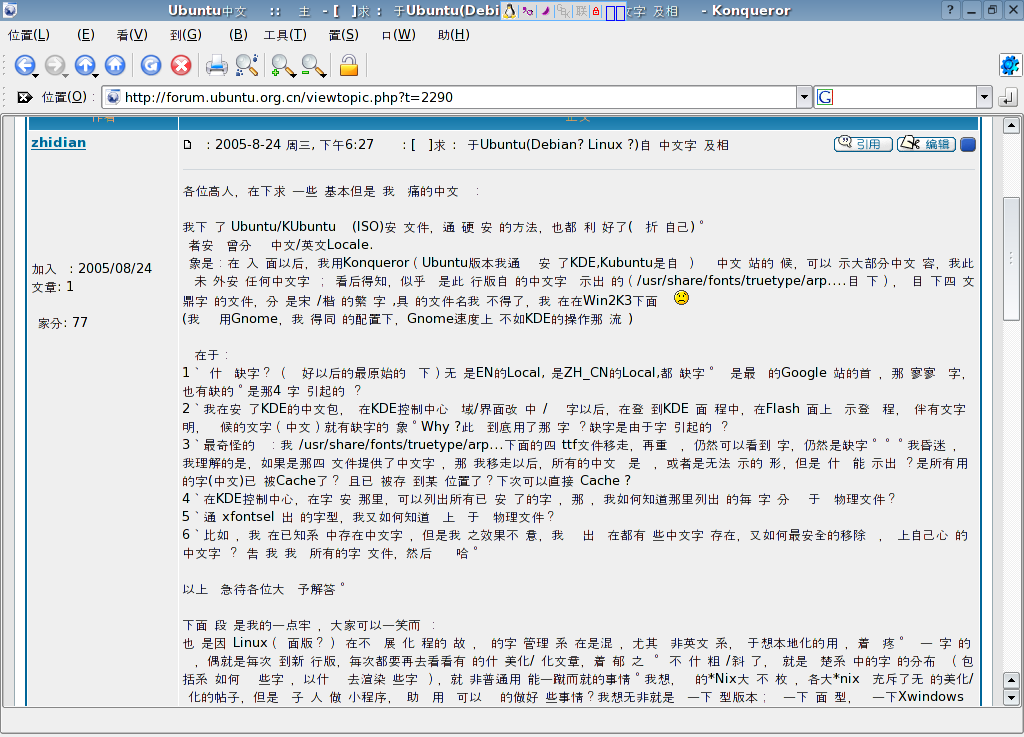Zoom out with the minus magnifier
This screenshot has width=1024, height=737.
point(313,65)
